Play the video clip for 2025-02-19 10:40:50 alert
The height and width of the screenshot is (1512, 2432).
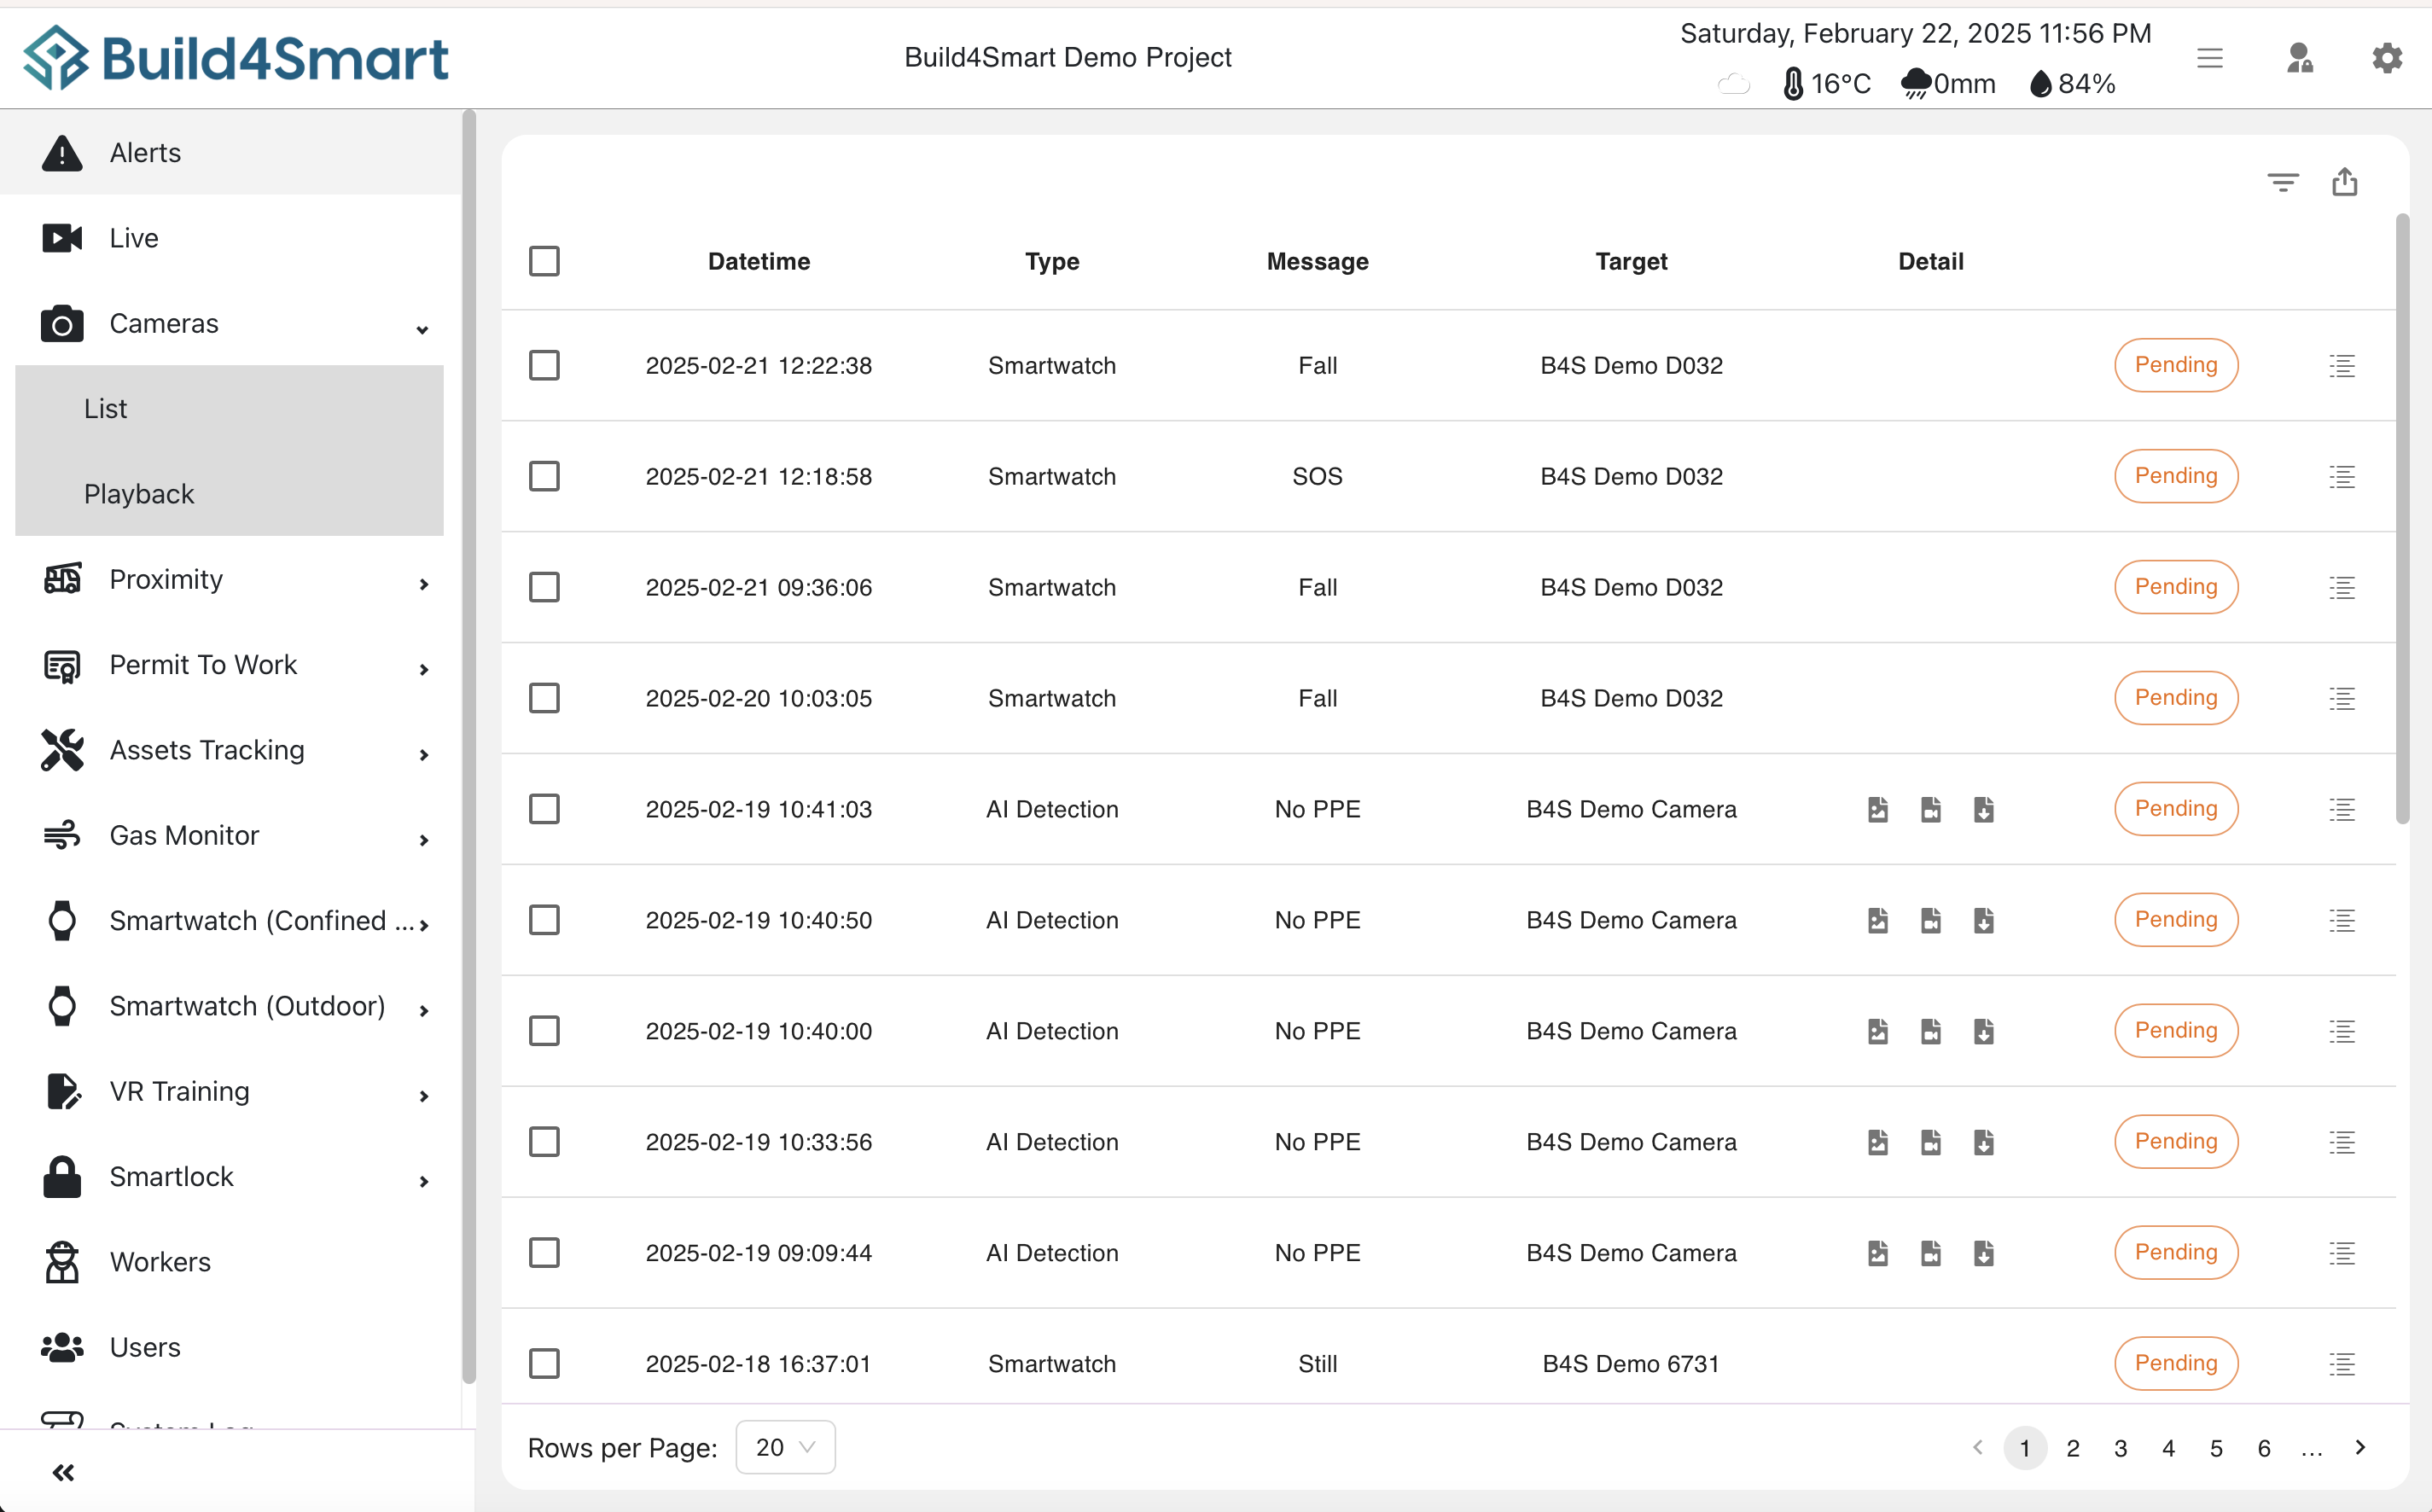click(x=1930, y=920)
